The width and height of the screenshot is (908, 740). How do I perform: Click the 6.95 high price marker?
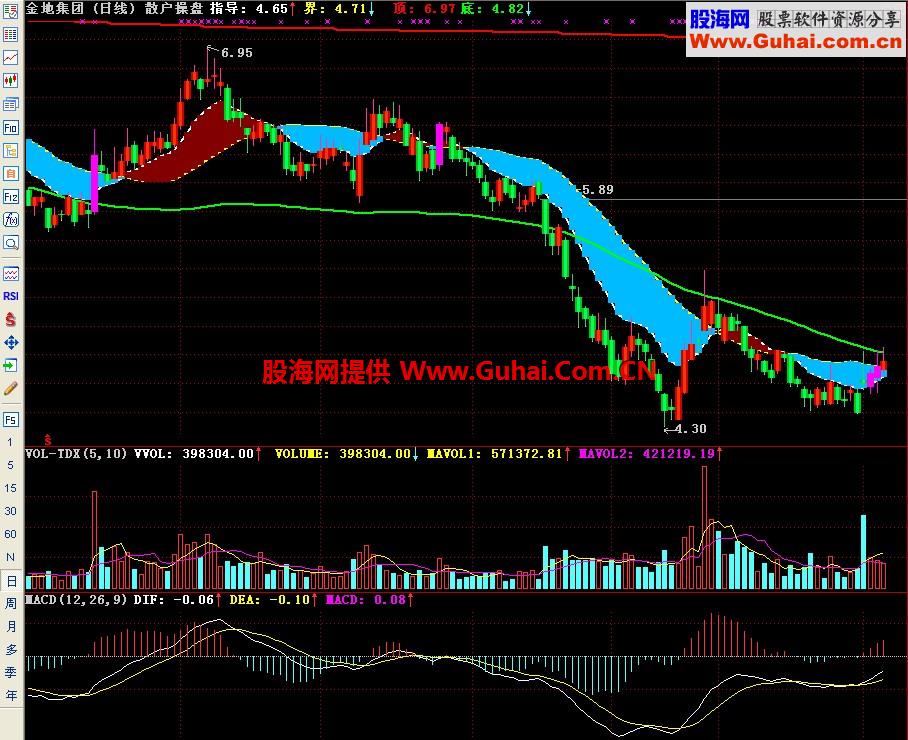237,53
